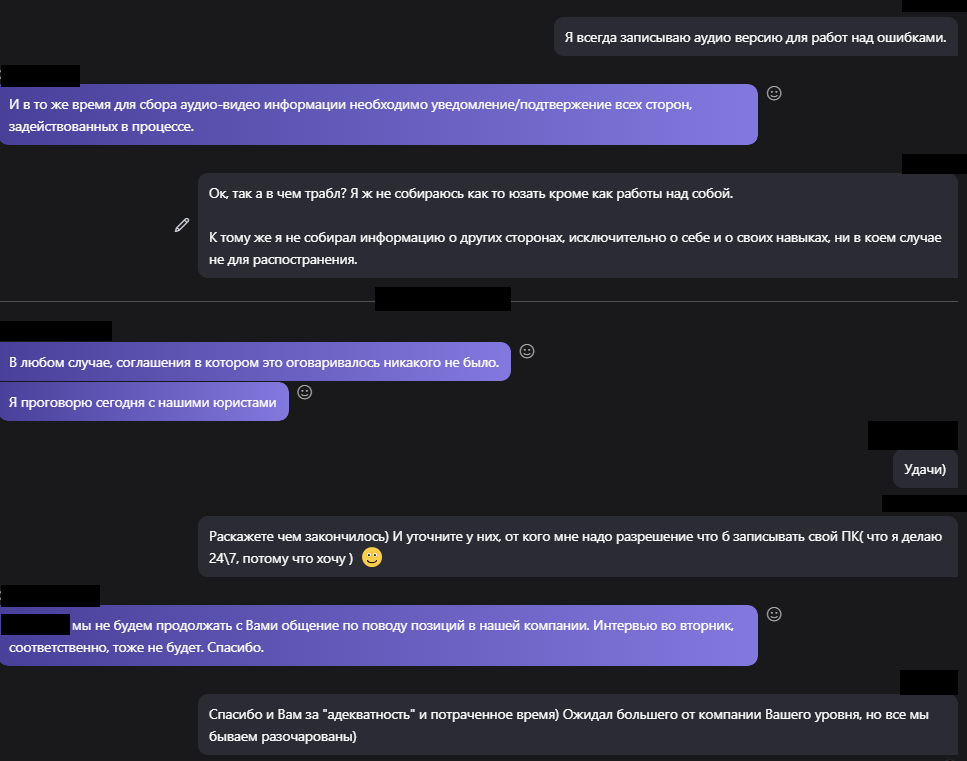967x761 pixels.
Task: React to "Я проговорю сегодня с нашими юристами"
Action: pos(305,392)
